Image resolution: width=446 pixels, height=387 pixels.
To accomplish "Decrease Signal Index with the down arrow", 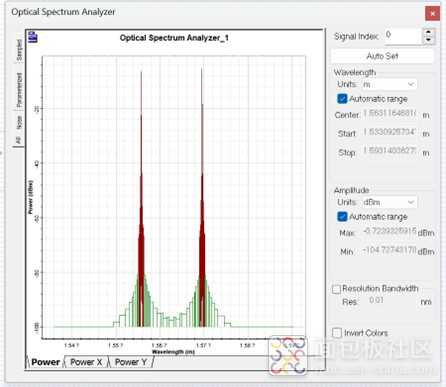I will coord(428,40).
